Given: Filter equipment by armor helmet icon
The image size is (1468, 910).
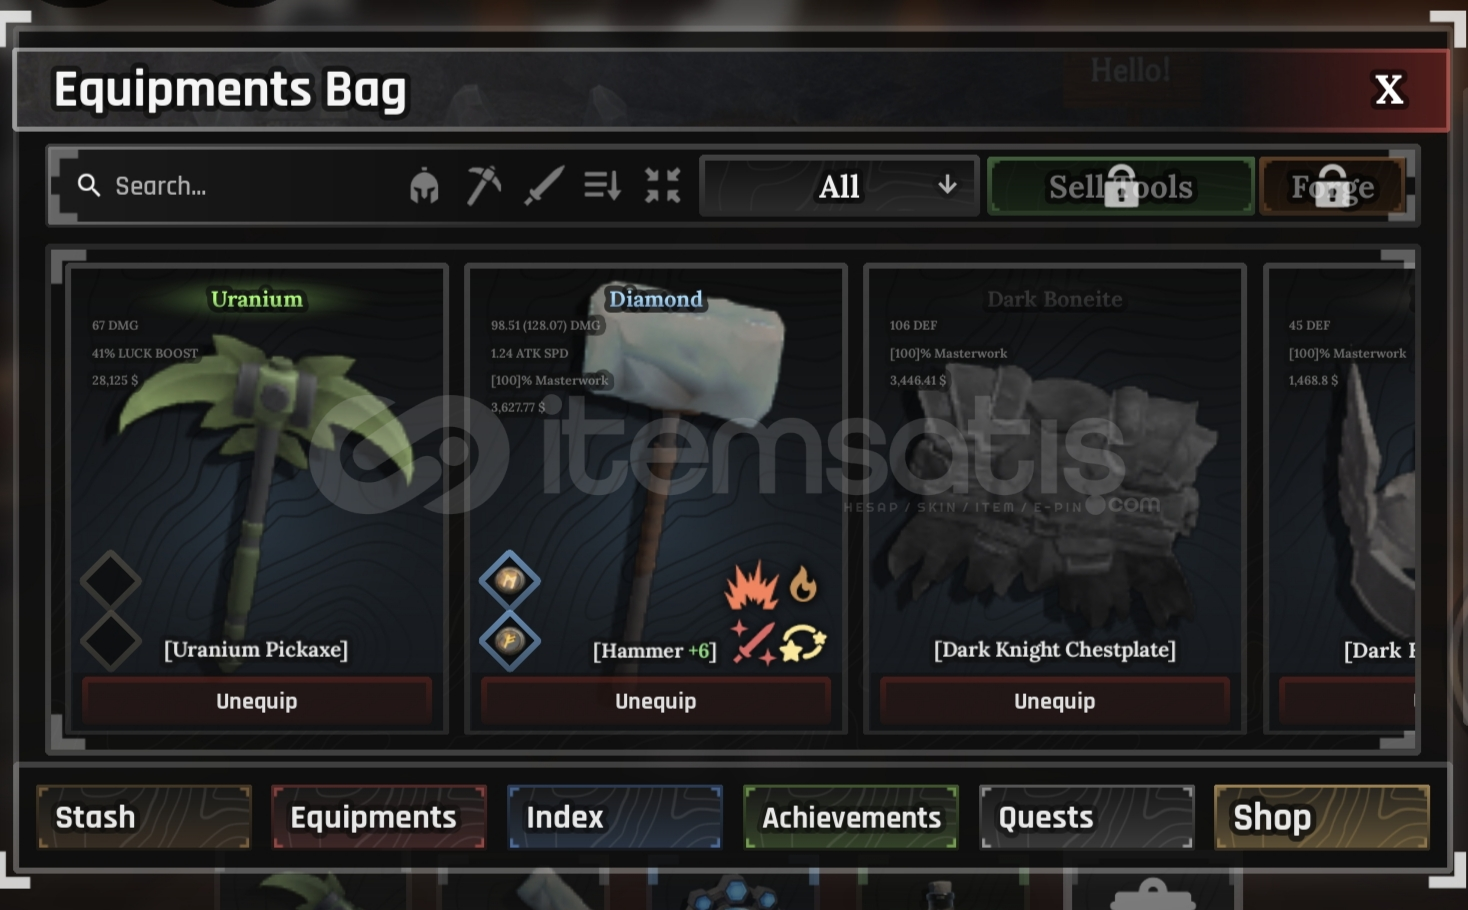Looking at the screenshot, I should 424,186.
